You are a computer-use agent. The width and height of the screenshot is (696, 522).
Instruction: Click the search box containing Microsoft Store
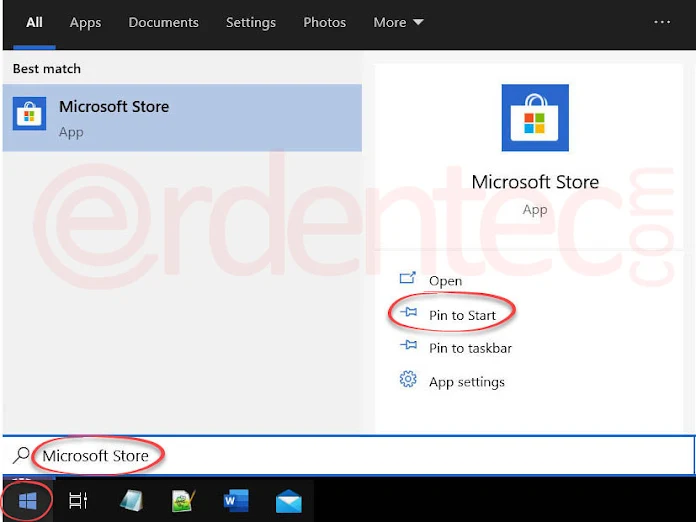[348, 455]
